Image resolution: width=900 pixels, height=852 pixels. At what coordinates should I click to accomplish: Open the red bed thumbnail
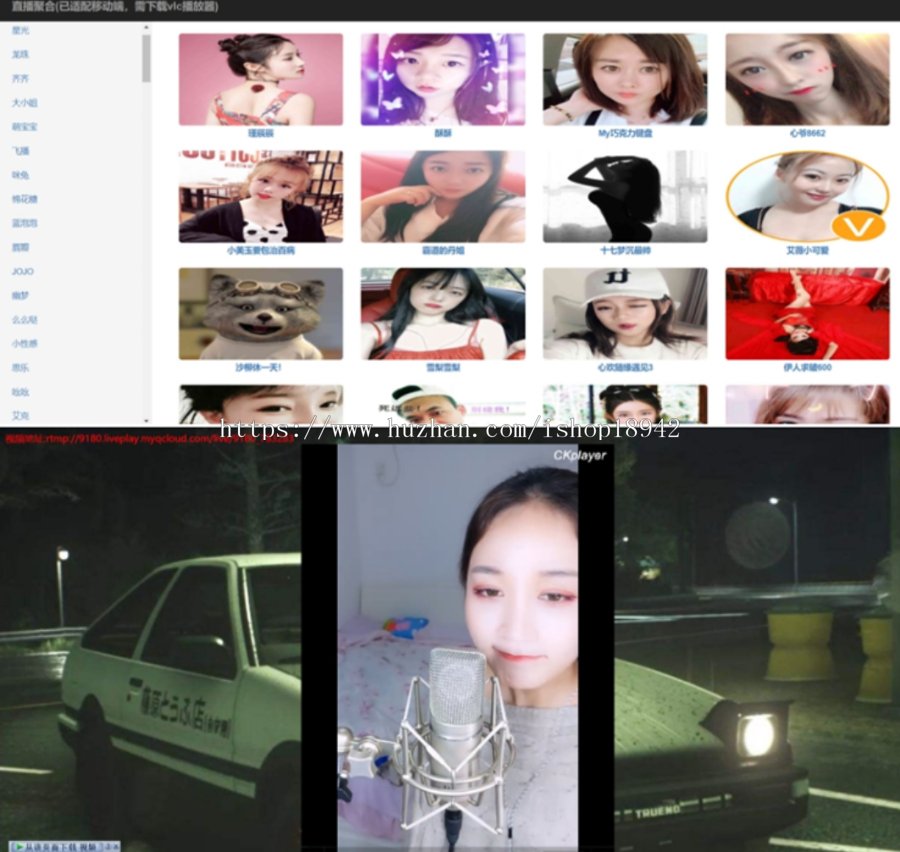(807, 313)
